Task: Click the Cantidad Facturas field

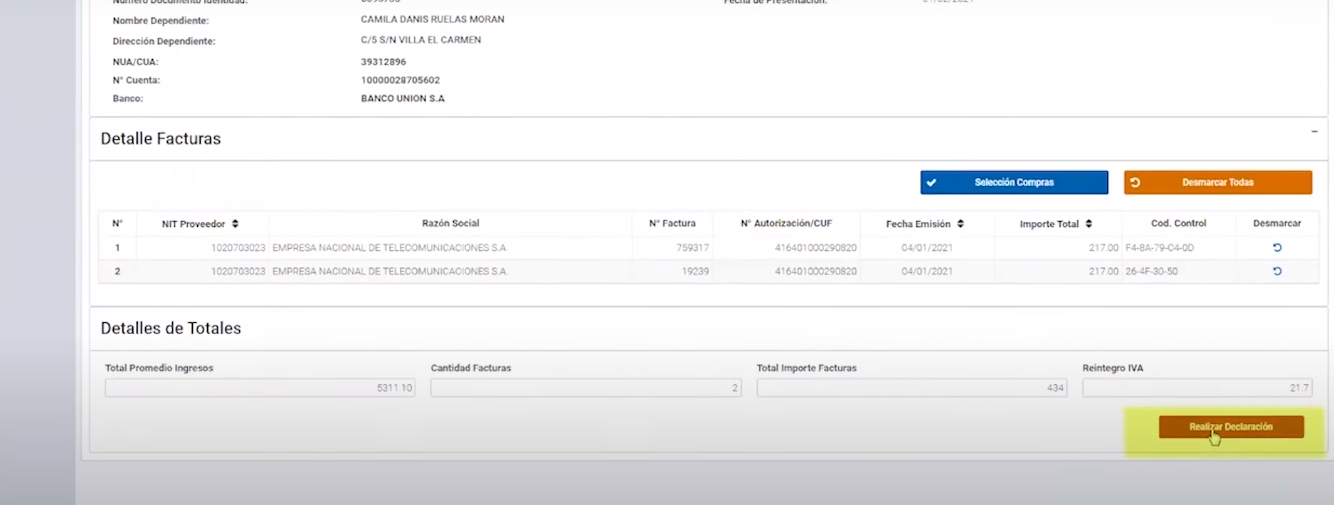Action: pos(585,388)
